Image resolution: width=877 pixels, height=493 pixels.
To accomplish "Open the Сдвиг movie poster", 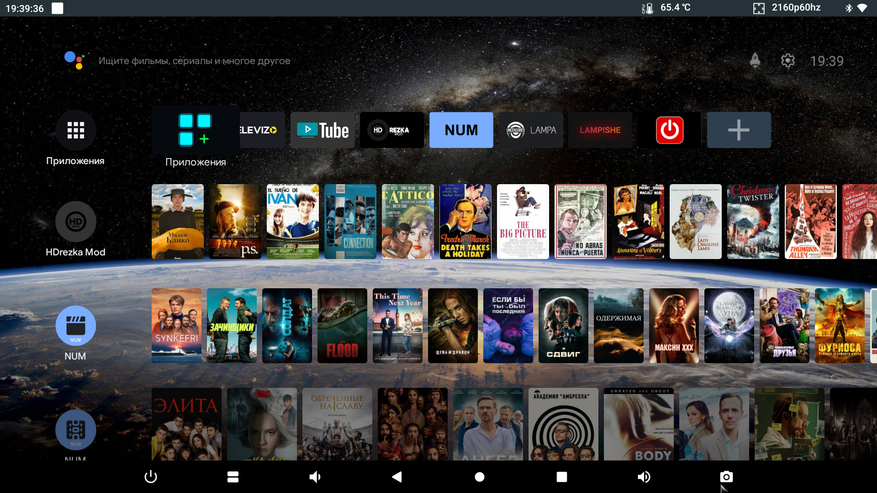I will point(564,326).
